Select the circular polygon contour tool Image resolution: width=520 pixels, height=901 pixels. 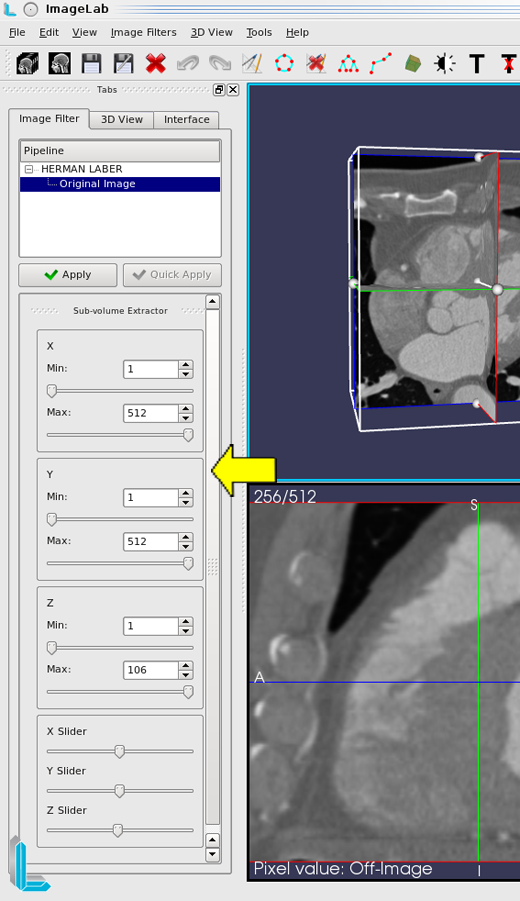click(284, 63)
